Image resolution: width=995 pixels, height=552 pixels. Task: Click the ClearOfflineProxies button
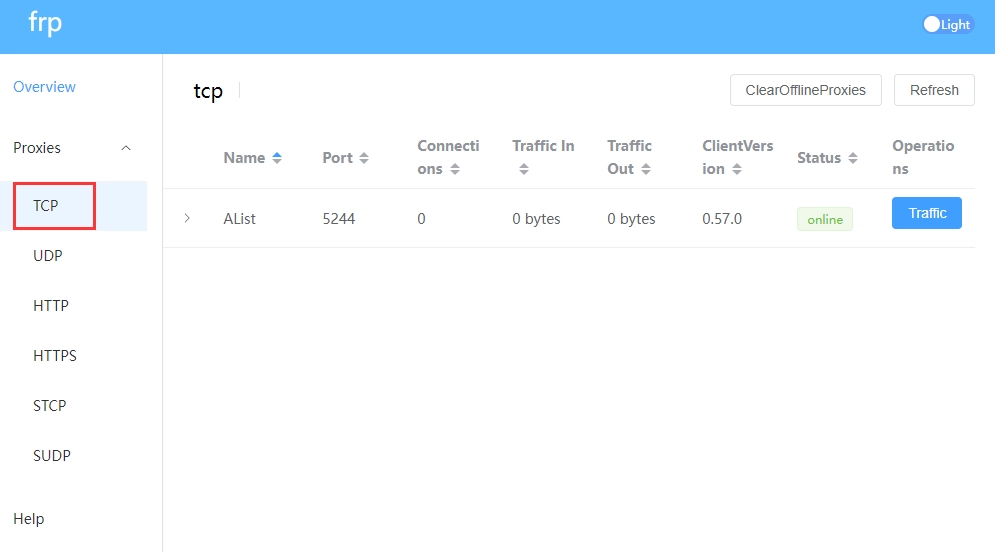[805, 90]
